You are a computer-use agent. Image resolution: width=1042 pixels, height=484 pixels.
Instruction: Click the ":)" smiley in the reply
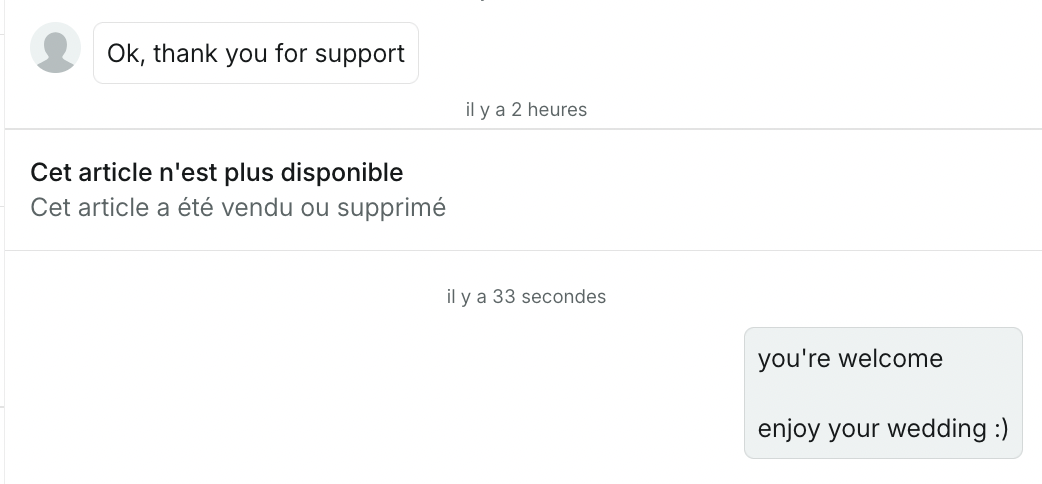click(1001, 429)
